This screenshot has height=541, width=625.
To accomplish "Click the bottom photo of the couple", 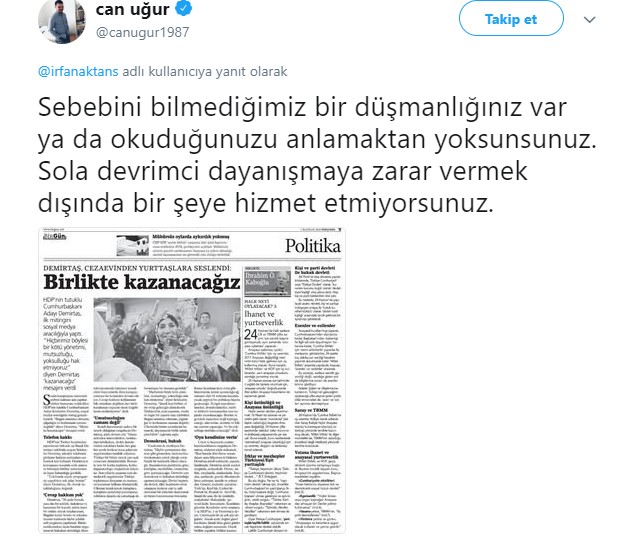I will (x=142, y=517).
